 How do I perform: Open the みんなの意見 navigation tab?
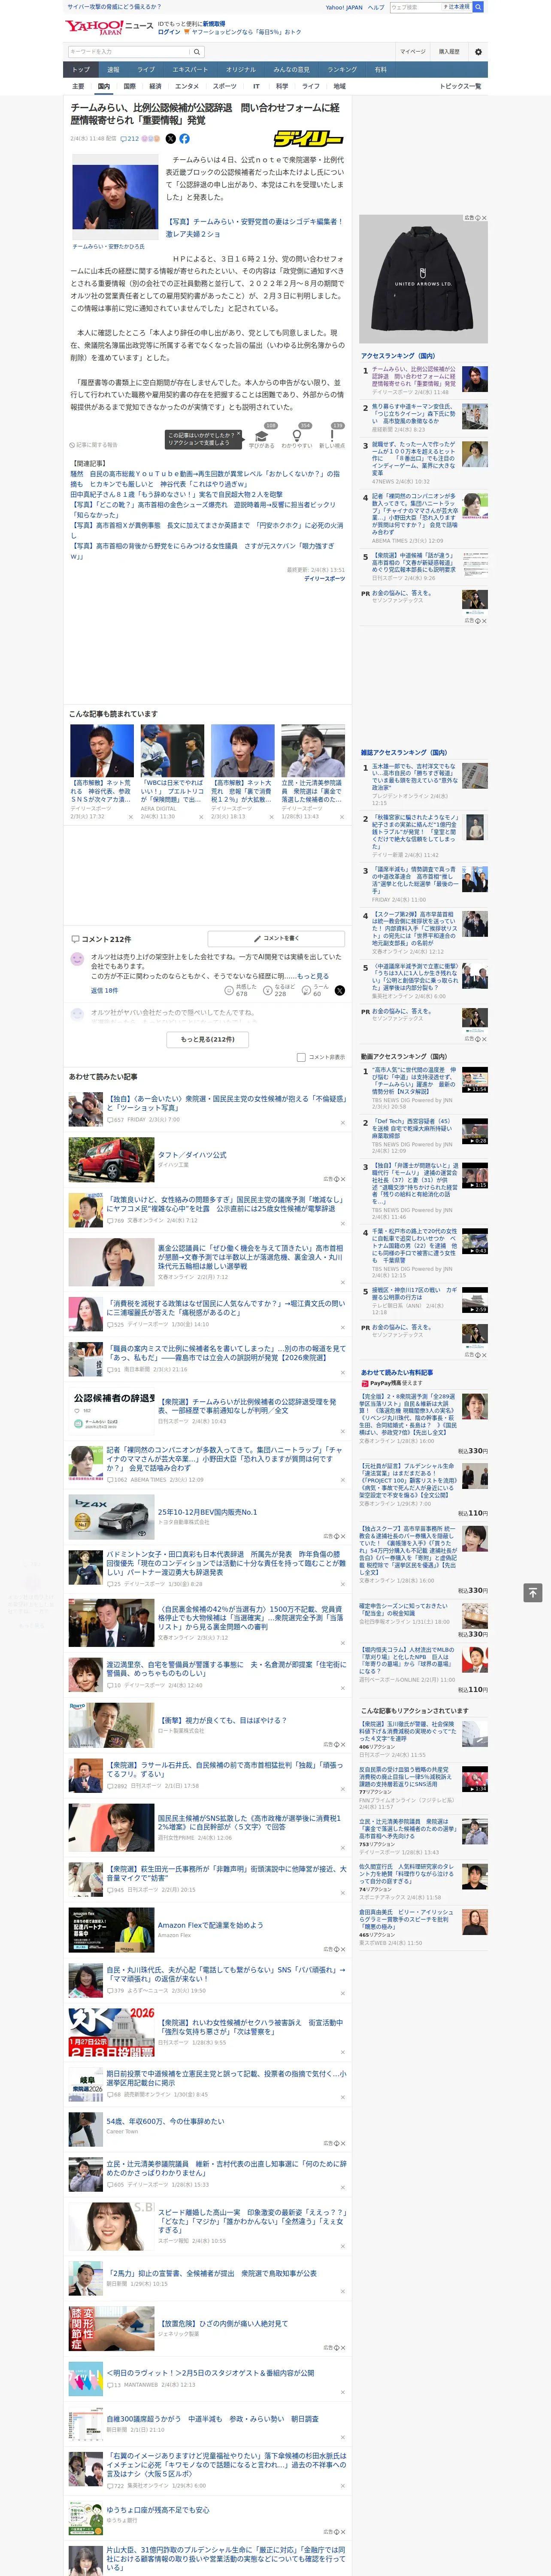292,70
